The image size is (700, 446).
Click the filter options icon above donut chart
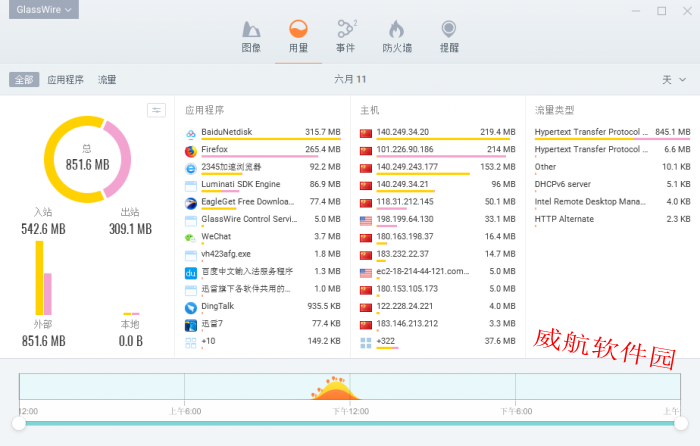[x=156, y=110]
